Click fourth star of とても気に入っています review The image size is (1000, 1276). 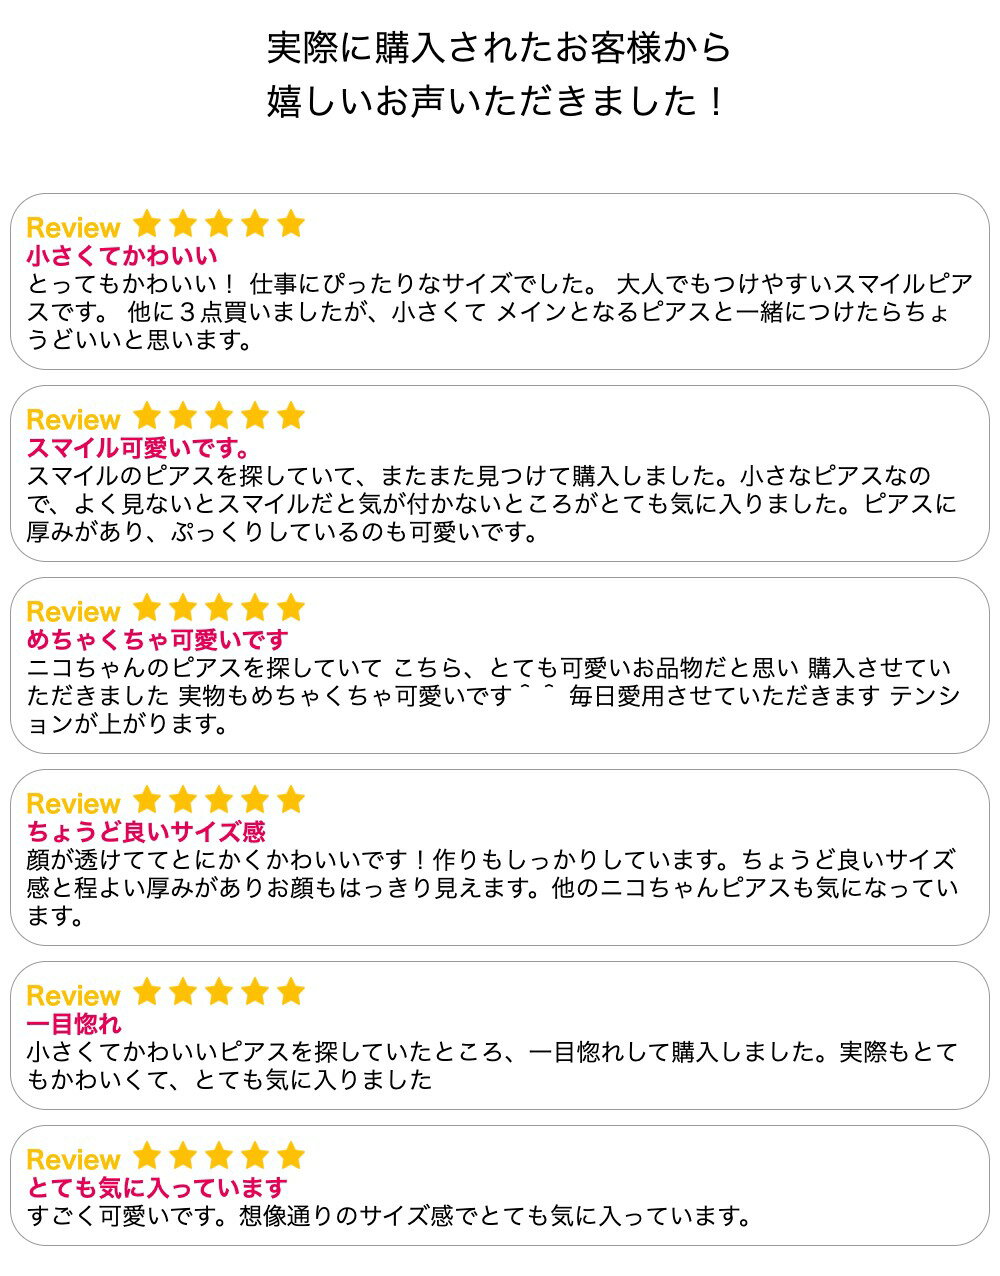(255, 1156)
